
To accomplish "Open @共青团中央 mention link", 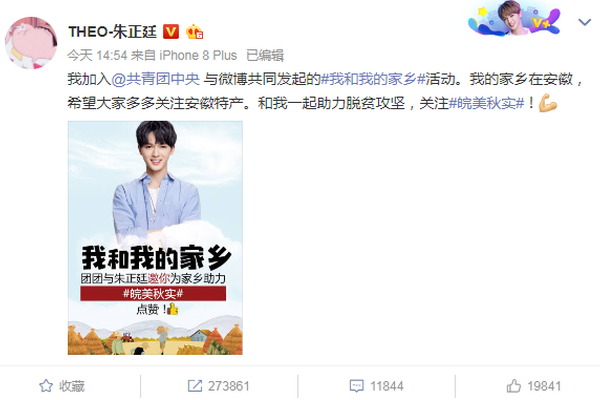I will [x=156, y=79].
